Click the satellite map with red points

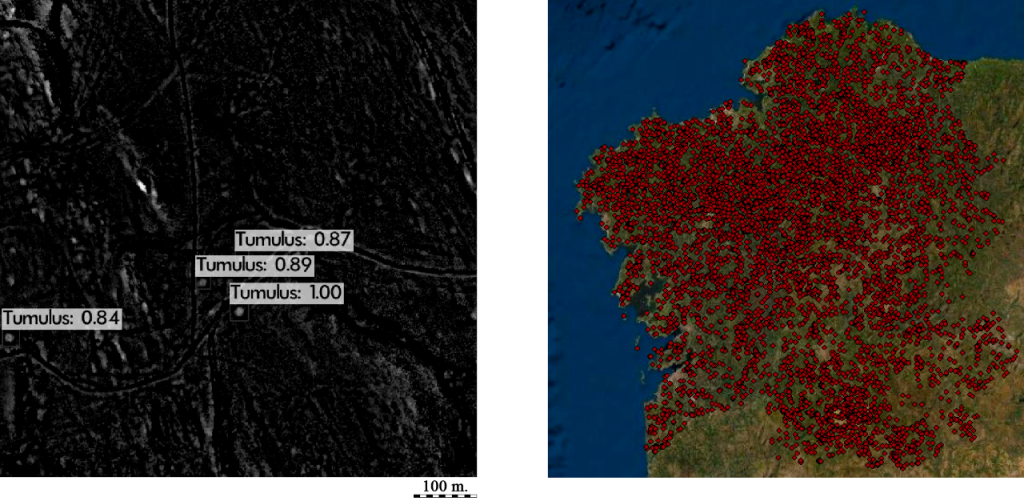[786, 238]
